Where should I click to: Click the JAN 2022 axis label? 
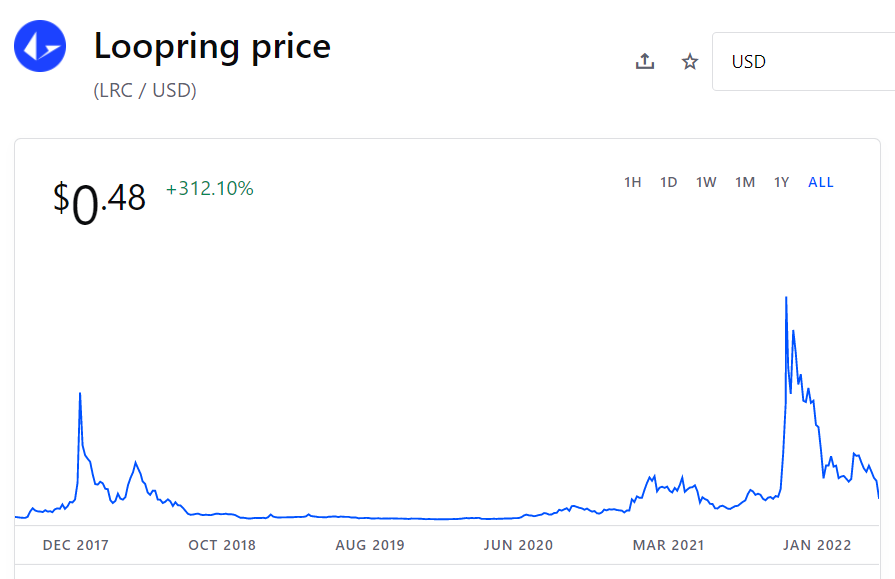[x=817, y=545]
